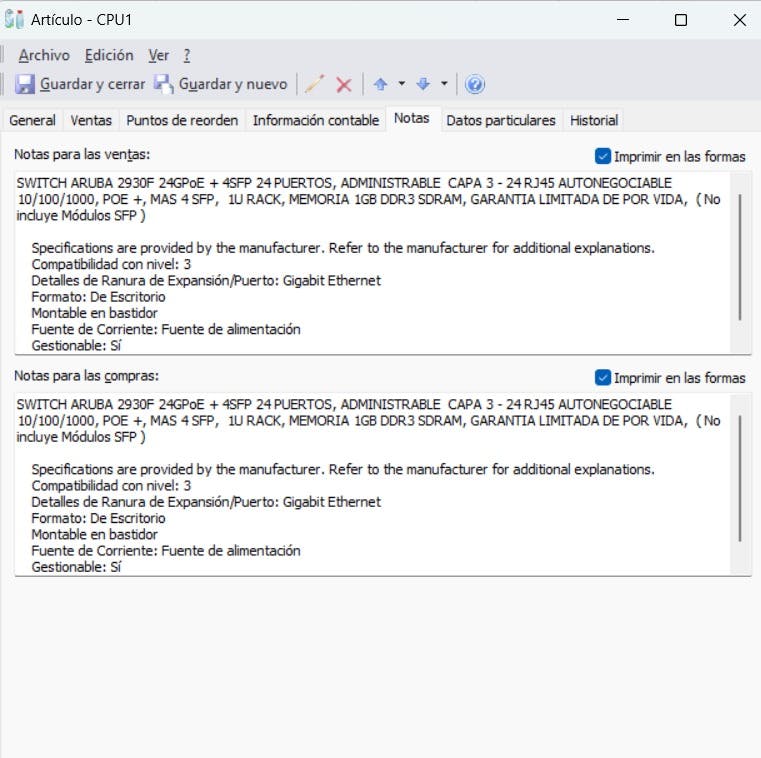Click the Guardar y cerrar button label
The image size is (761, 758).
pyautogui.click(x=92, y=84)
